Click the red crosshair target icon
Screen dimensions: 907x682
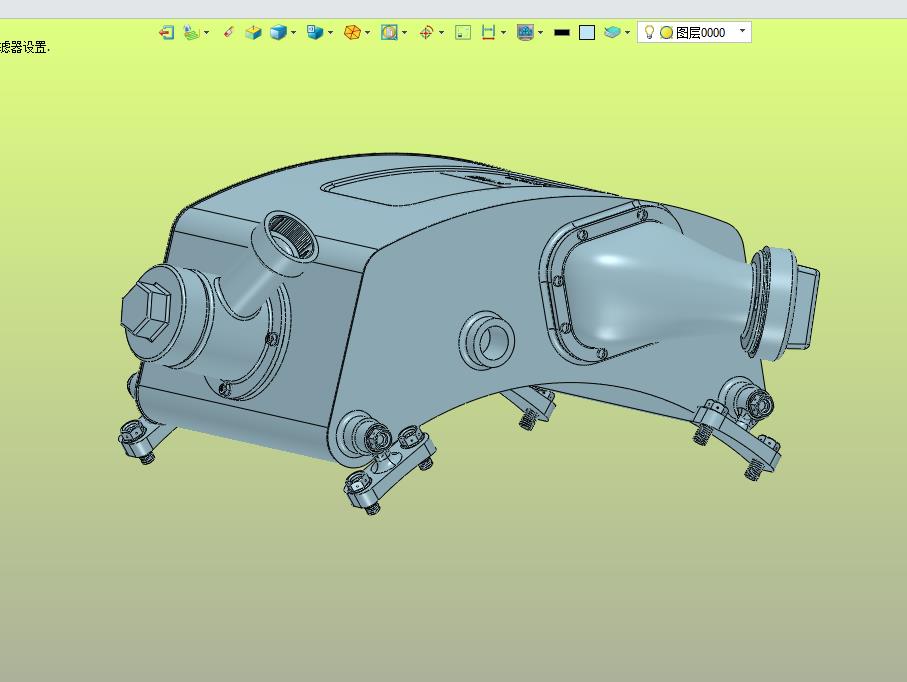[x=426, y=32]
